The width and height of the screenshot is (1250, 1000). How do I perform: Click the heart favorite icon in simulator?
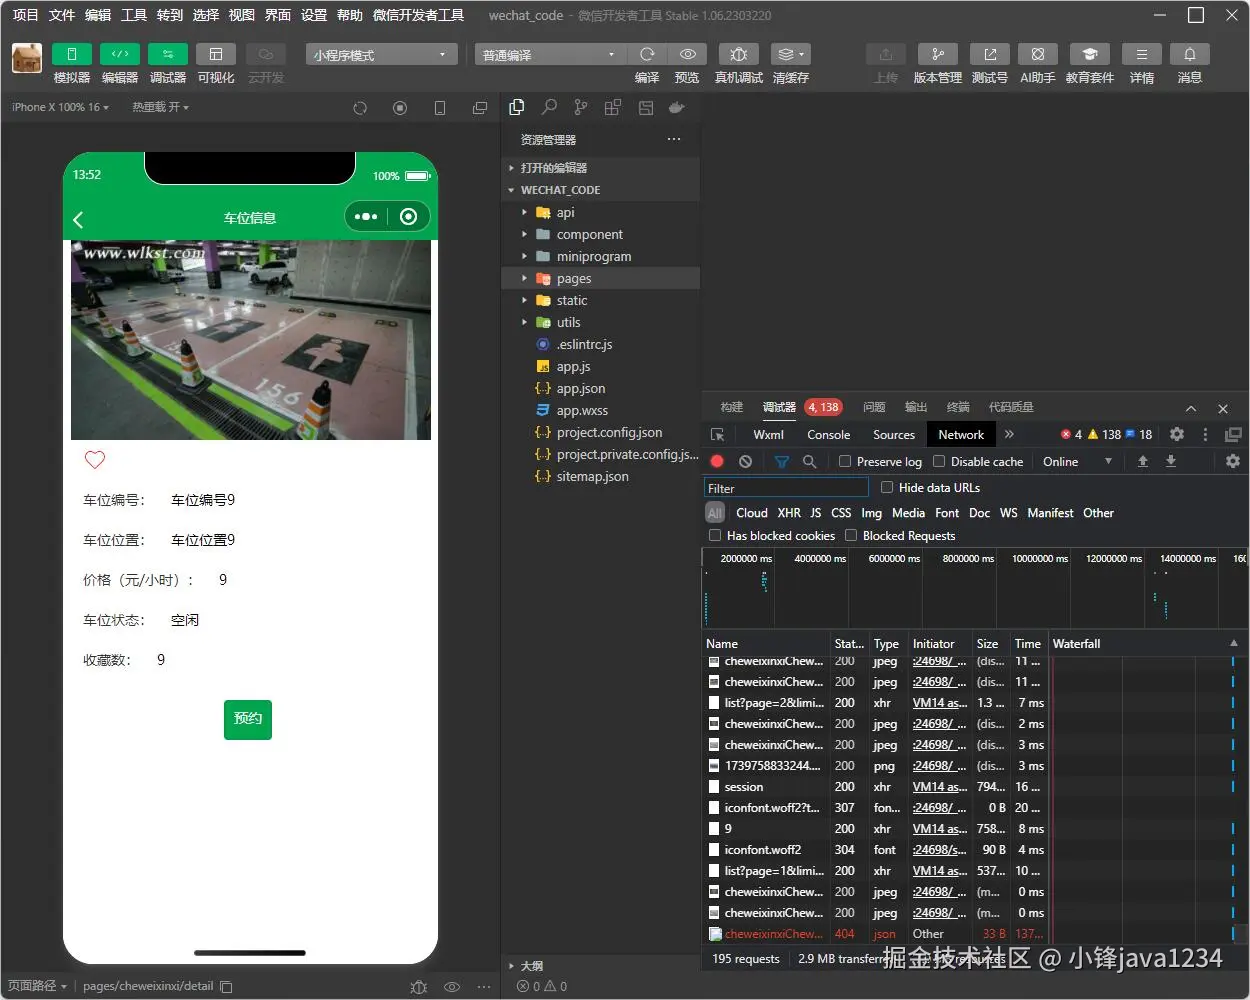(x=95, y=460)
